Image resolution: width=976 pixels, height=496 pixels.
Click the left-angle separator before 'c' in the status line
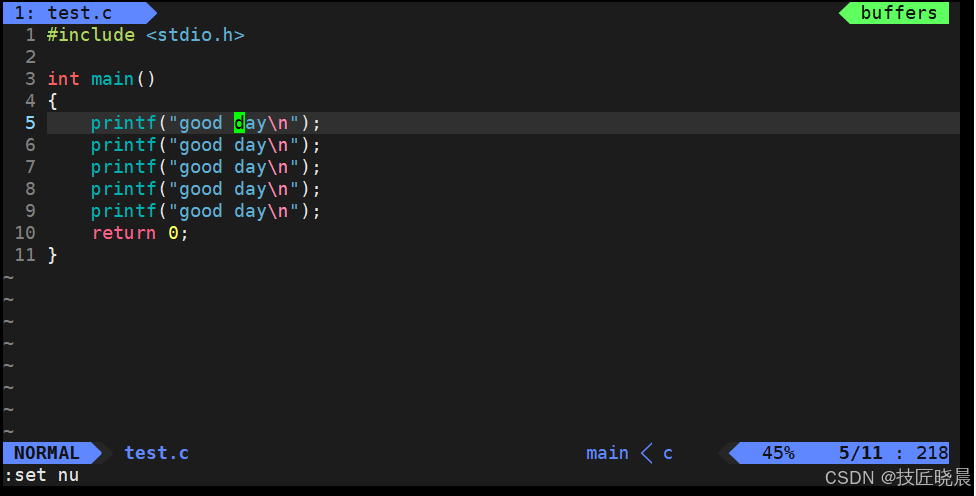click(647, 454)
